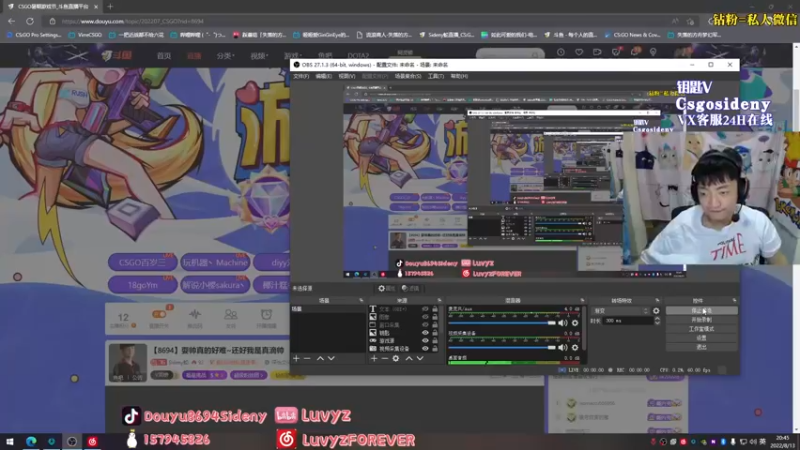The height and width of the screenshot is (450, 800).
Task: Hide the 视频采集设备 source
Action: [x=425, y=348]
